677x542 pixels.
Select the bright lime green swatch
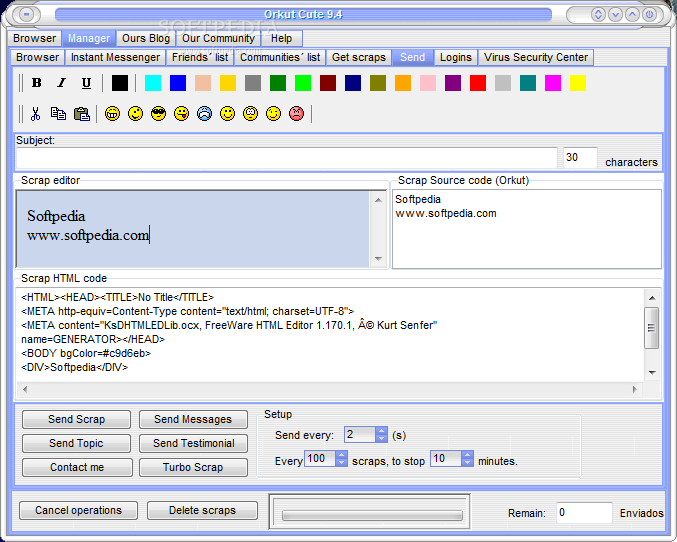coord(303,83)
